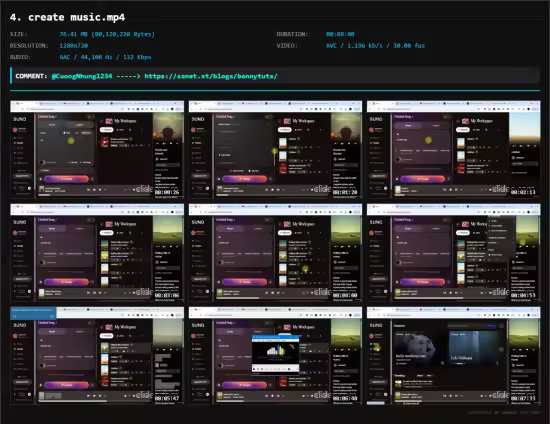Click the small icon right of Create in the 00:01:20 frame
The height and width of the screenshot is (424, 550).
(270, 179)
